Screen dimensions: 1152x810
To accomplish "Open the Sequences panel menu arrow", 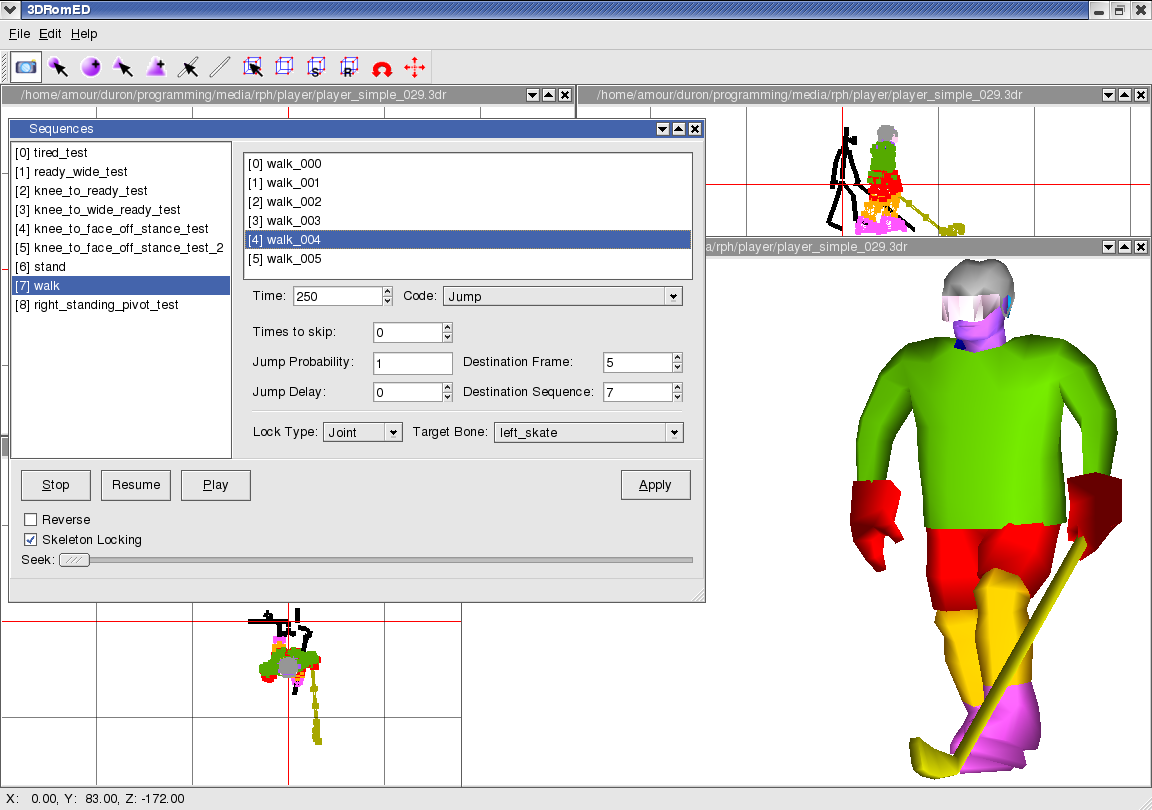I will 663,129.
